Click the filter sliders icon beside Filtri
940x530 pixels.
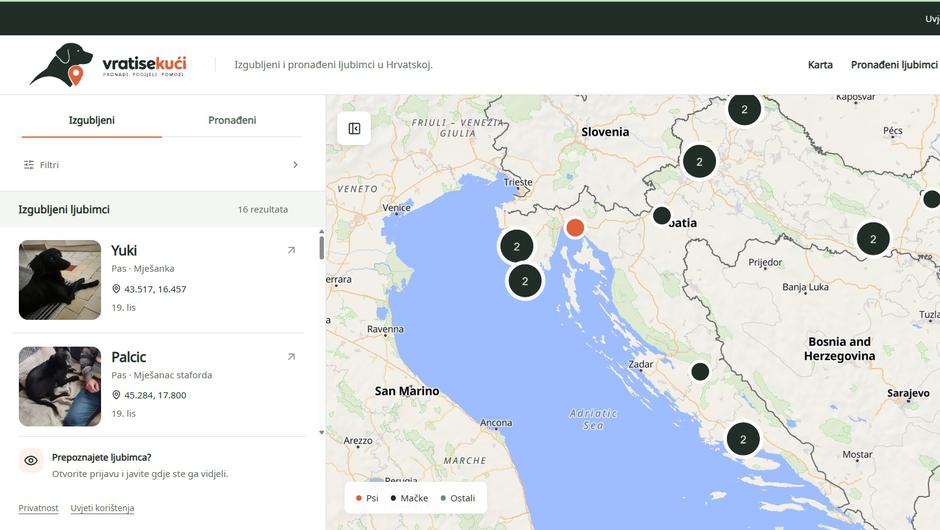[x=29, y=164]
